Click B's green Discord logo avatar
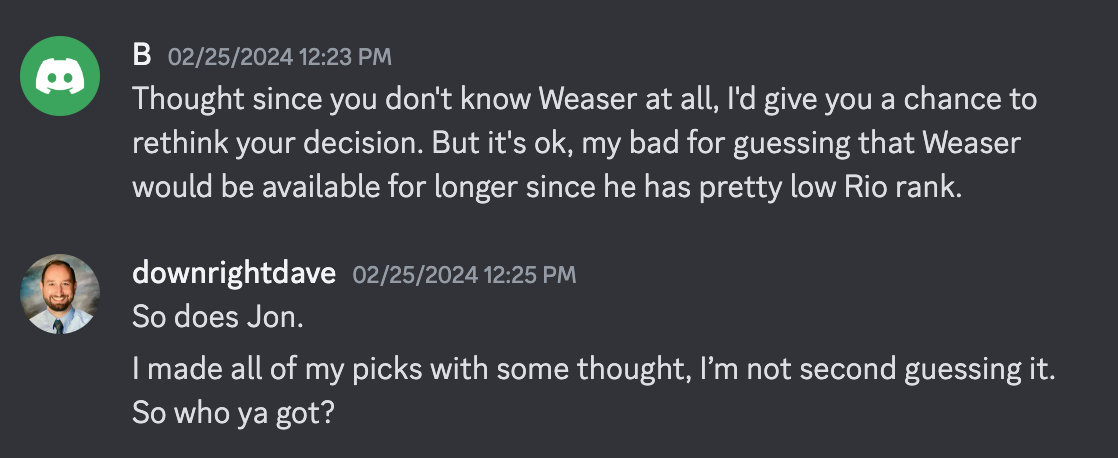Screen dimensions: 1118x458 click(x=60, y=76)
